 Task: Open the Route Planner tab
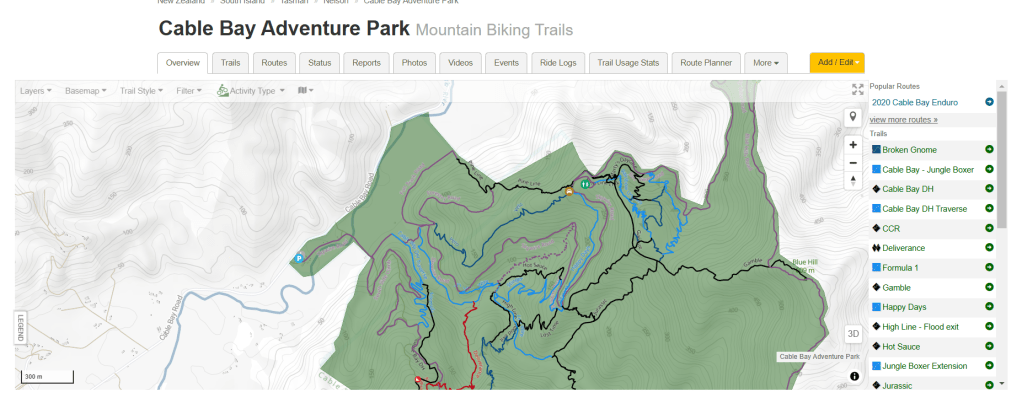pyautogui.click(x=706, y=63)
